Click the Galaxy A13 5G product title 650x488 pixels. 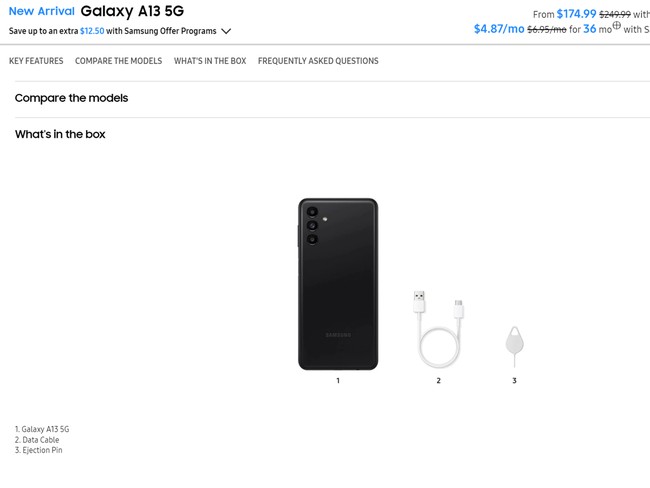tap(132, 11)
